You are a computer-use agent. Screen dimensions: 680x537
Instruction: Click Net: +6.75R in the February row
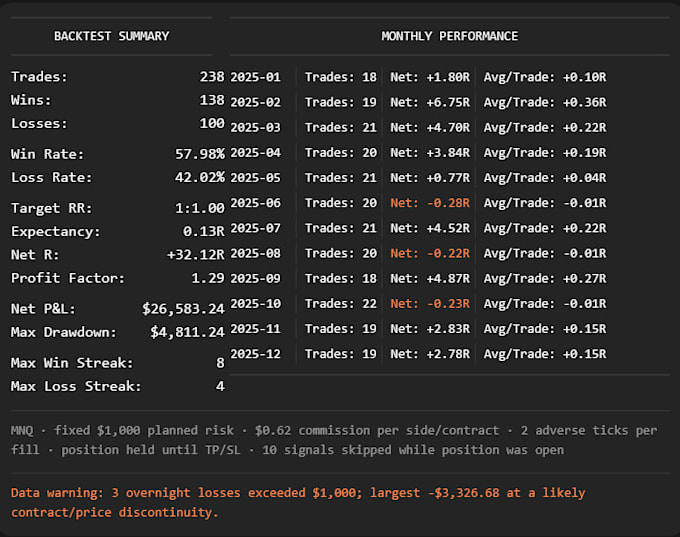coord(430,102)
